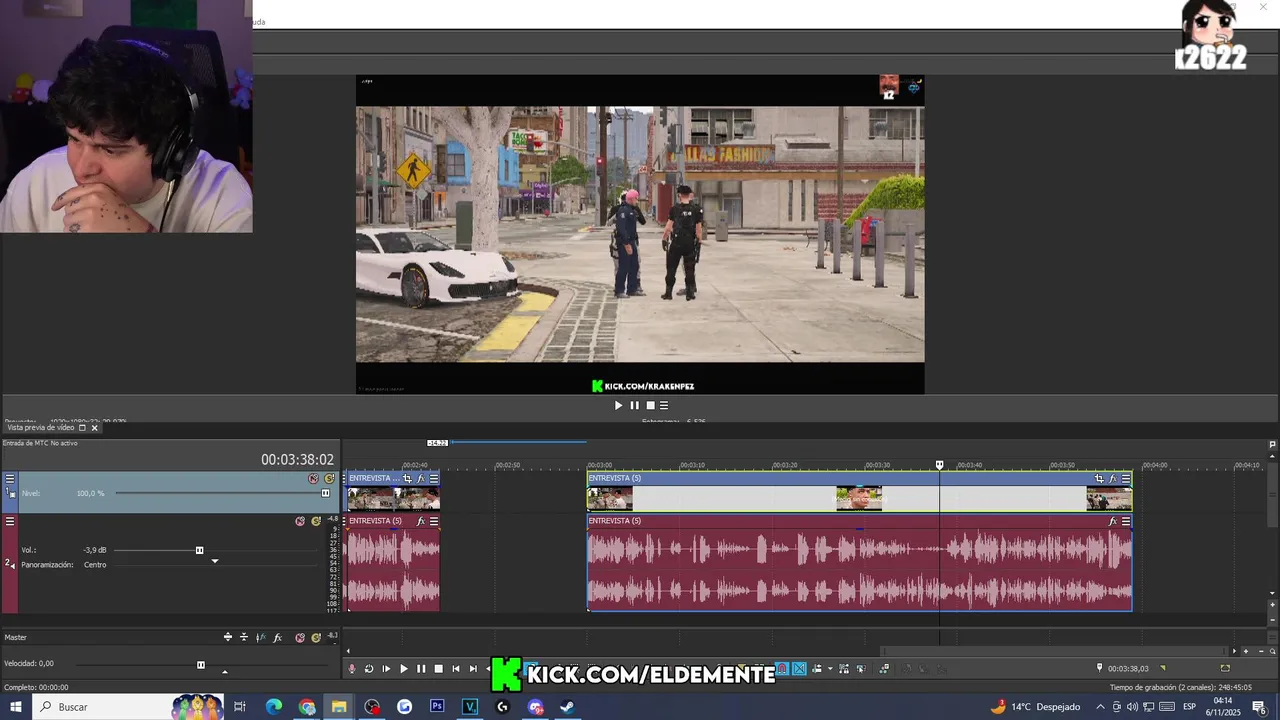The image size is (1280, 720).
Task: Adjust video track Nivel opacity slider
Action: (325, 493)
